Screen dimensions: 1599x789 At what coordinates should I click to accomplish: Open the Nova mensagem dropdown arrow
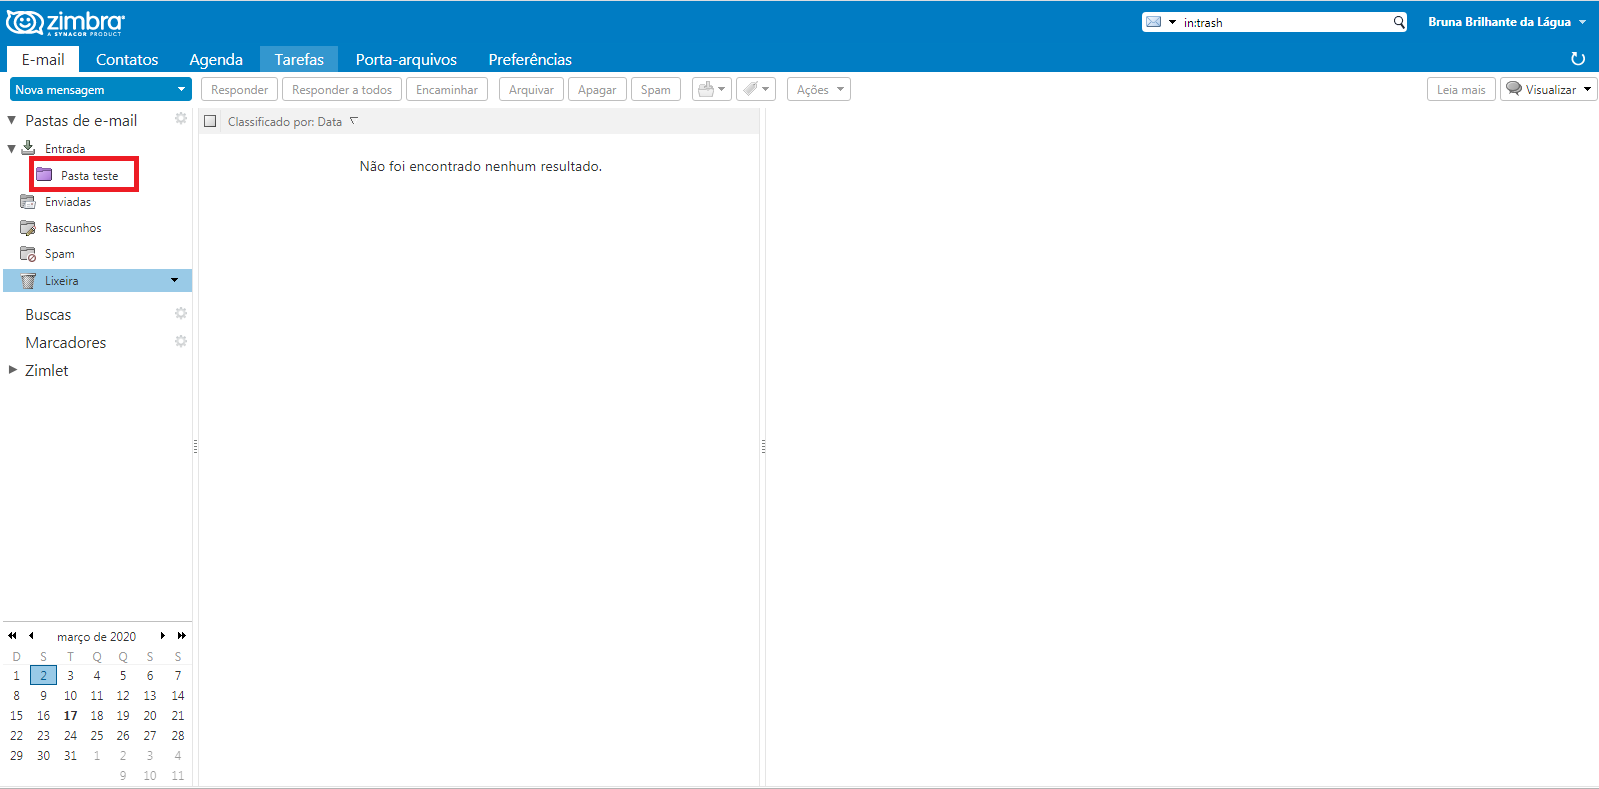pos(181,90)
